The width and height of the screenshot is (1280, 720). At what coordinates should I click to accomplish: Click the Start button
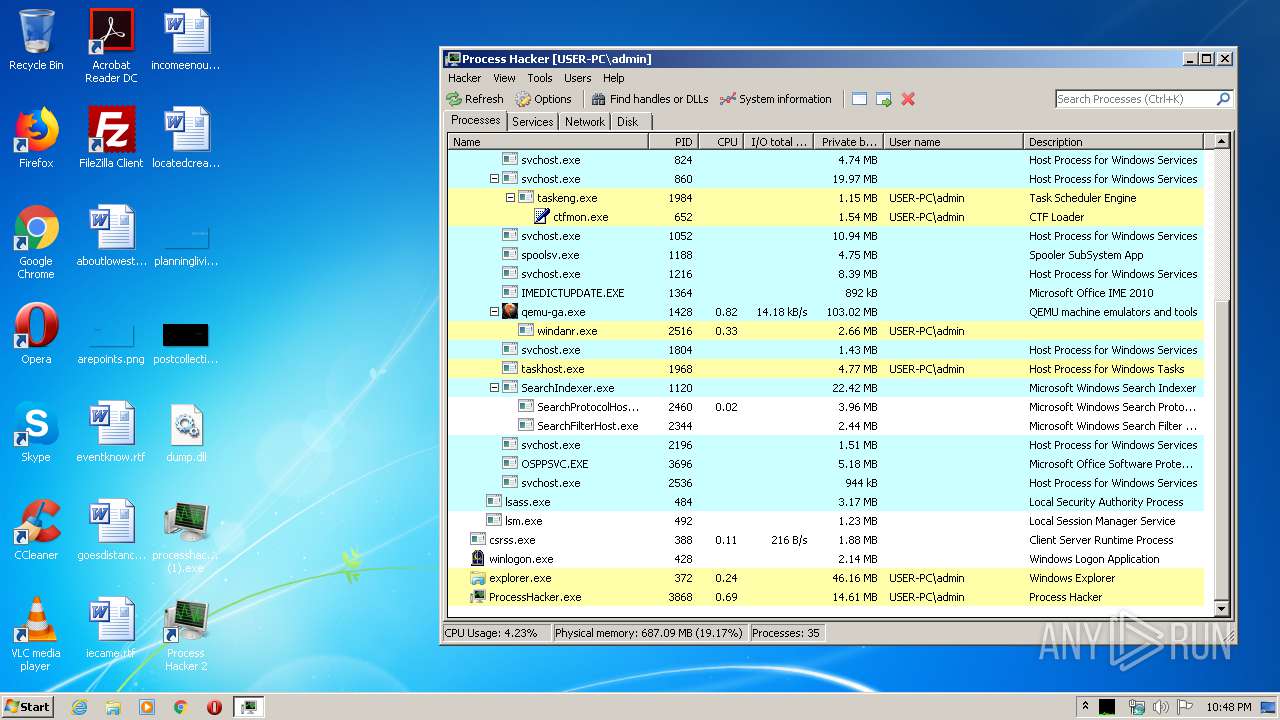coord(28,706)
